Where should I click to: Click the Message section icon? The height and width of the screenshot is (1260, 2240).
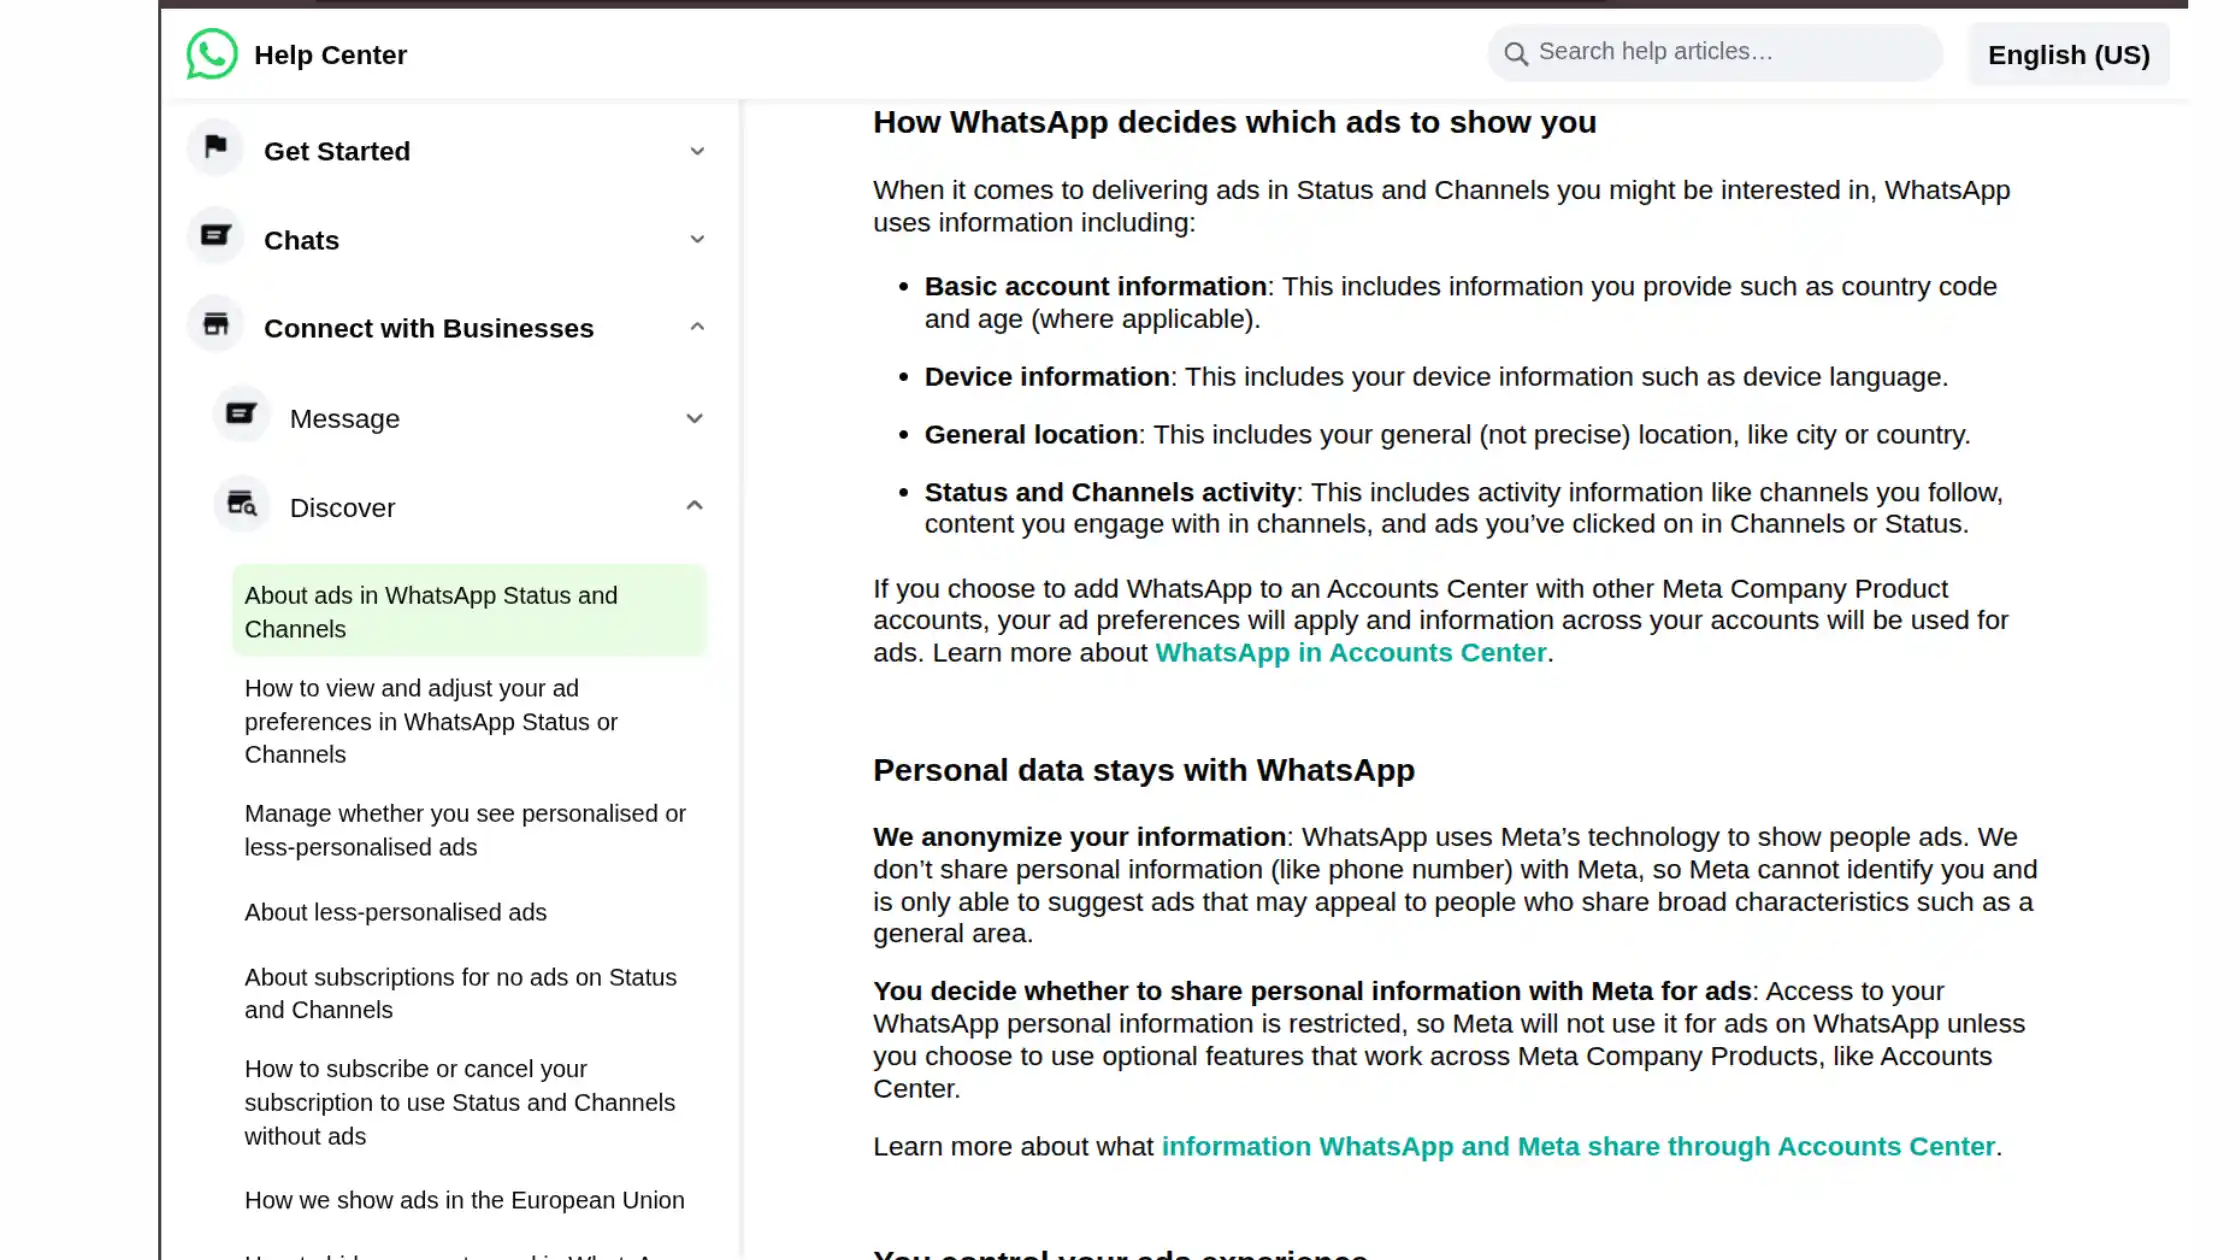coord(242,414)
